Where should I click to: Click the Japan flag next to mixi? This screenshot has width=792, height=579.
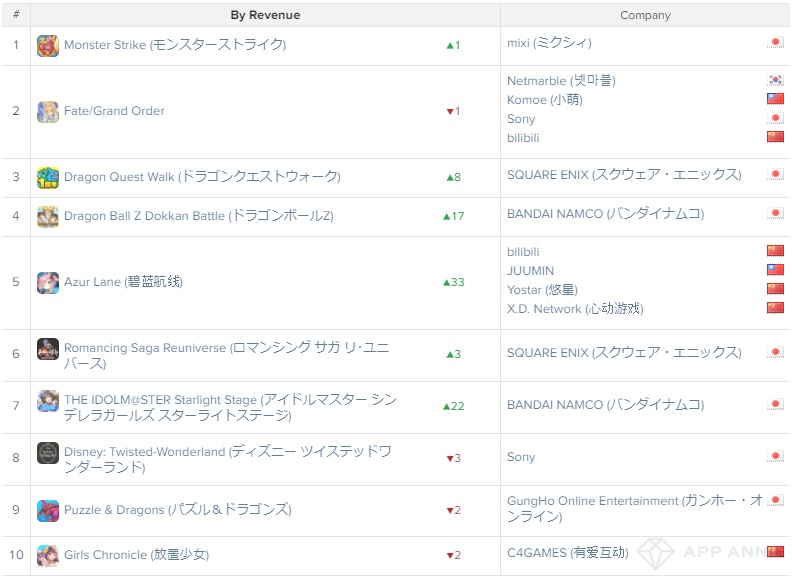click(x=775, y=42)
